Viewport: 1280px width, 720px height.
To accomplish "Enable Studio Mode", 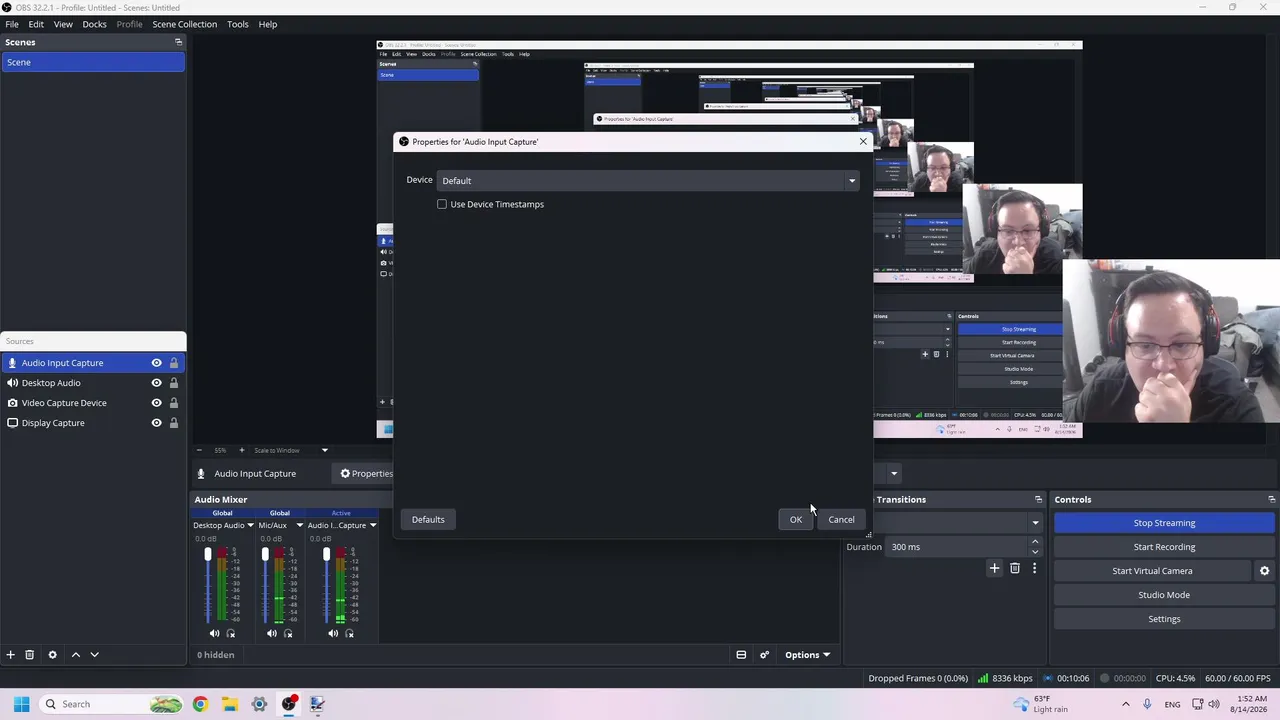I will click(x=1164, y=595).
